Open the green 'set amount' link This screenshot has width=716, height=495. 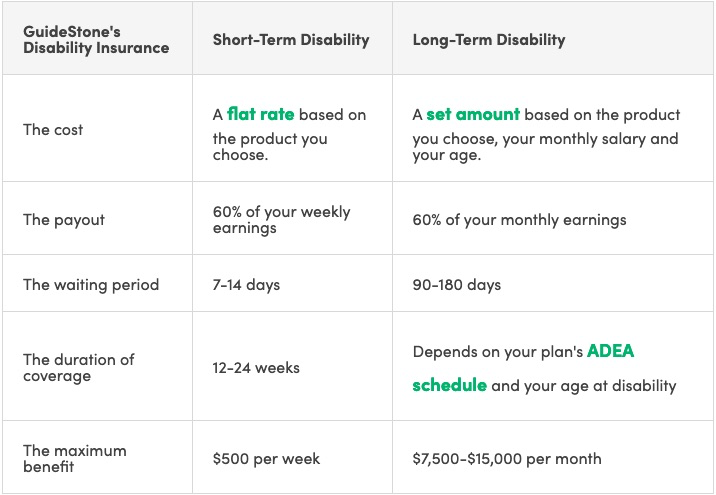(473, 114)
